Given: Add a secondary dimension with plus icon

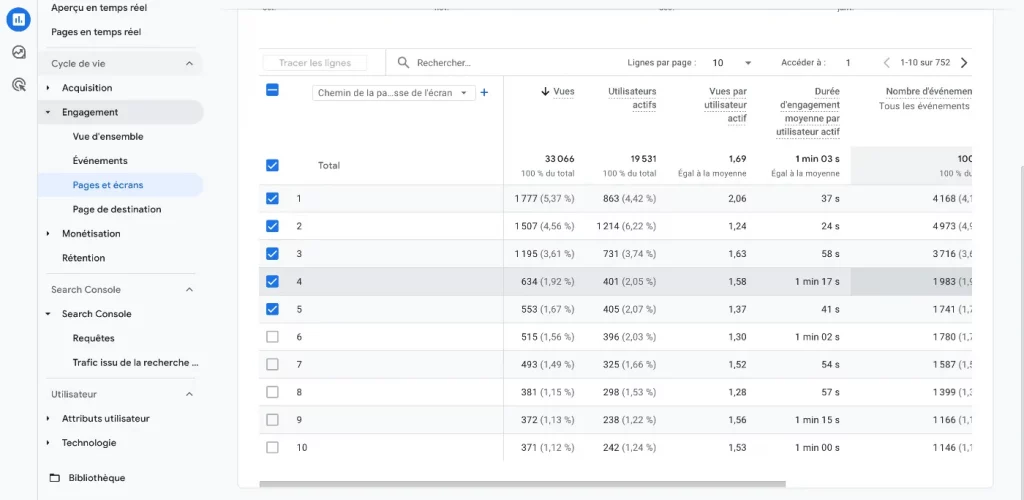Looking at the screenshot, I should (484, 93).
